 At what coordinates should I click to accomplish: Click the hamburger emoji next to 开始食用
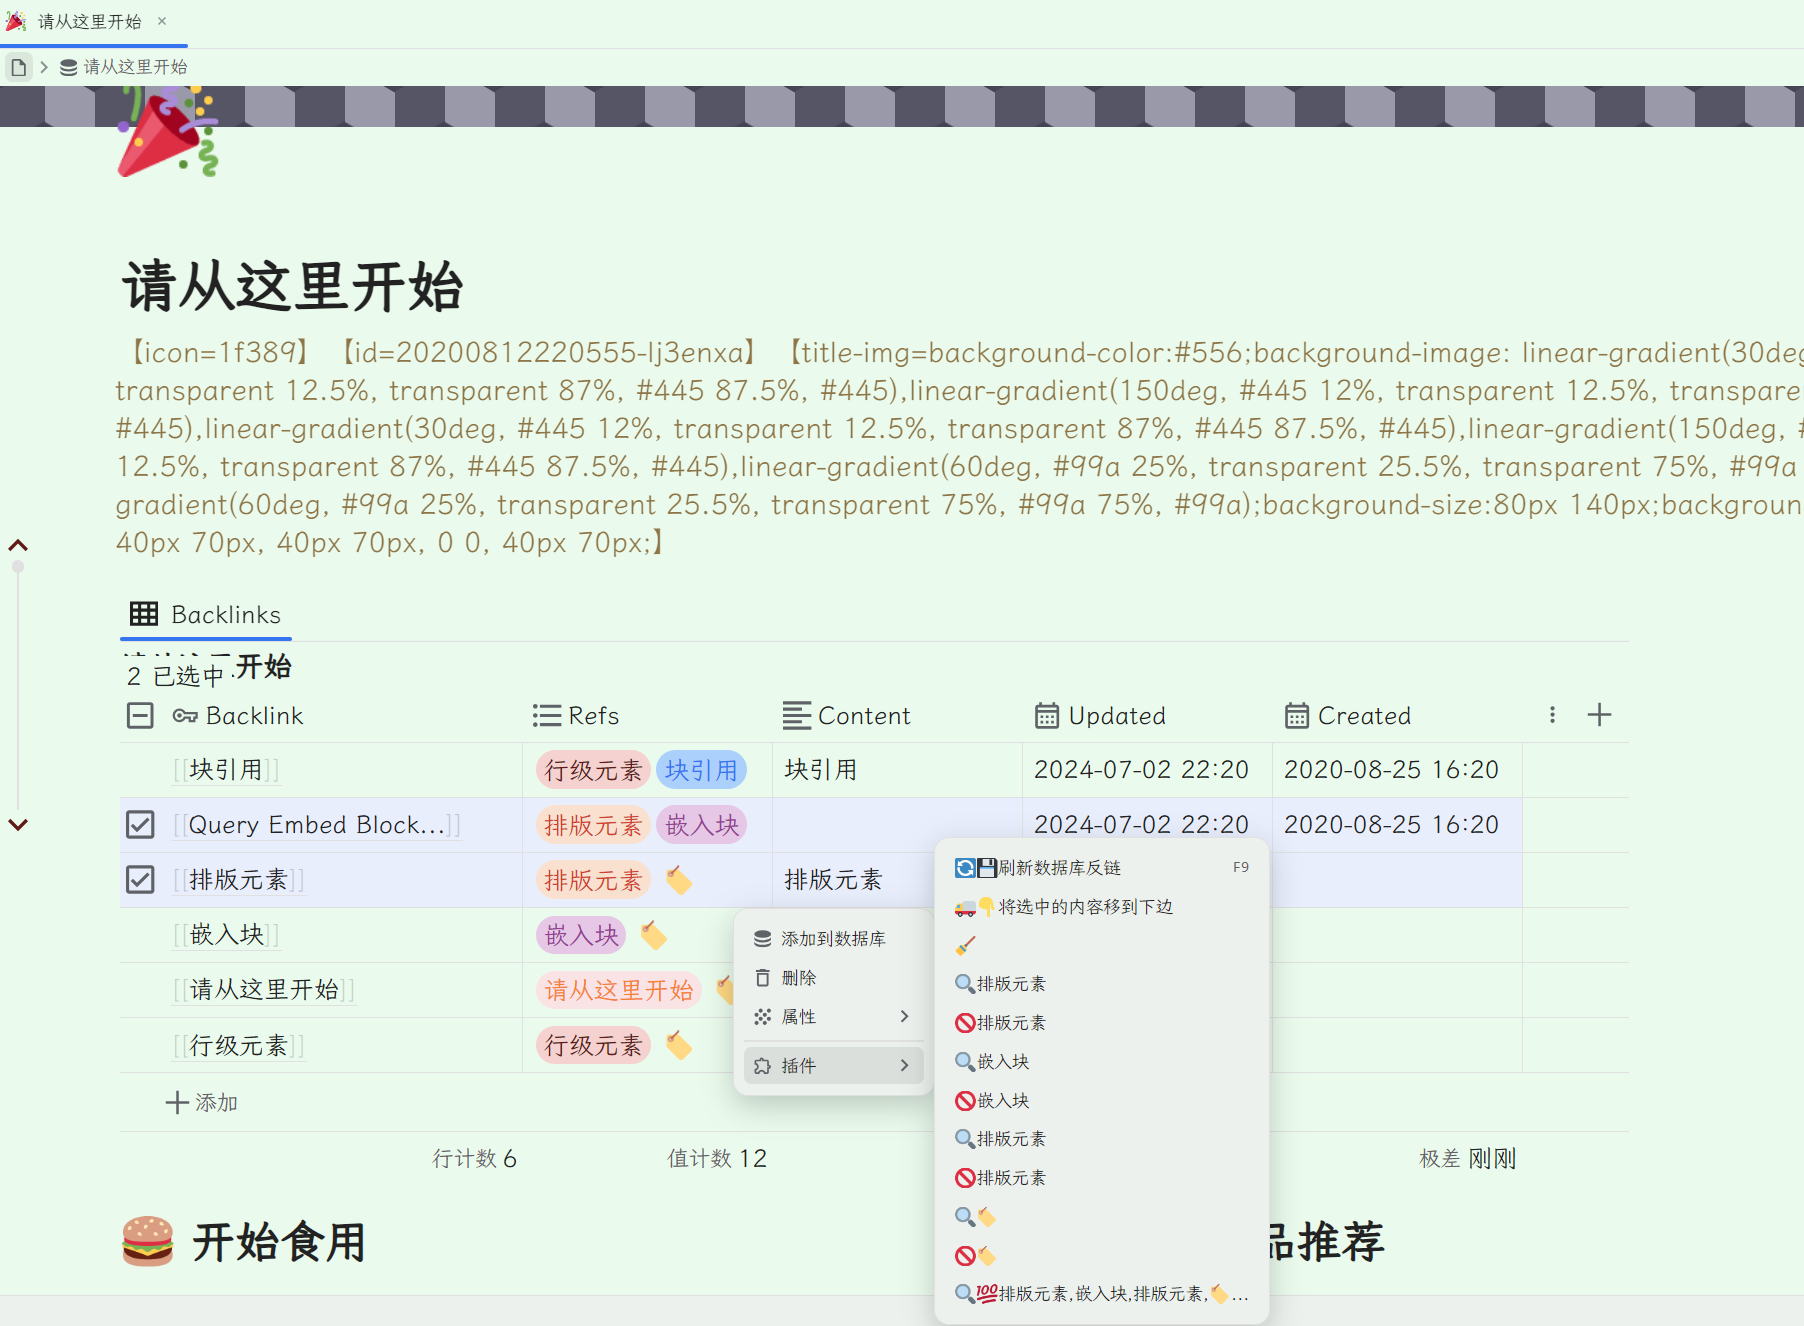(148, 1242)
